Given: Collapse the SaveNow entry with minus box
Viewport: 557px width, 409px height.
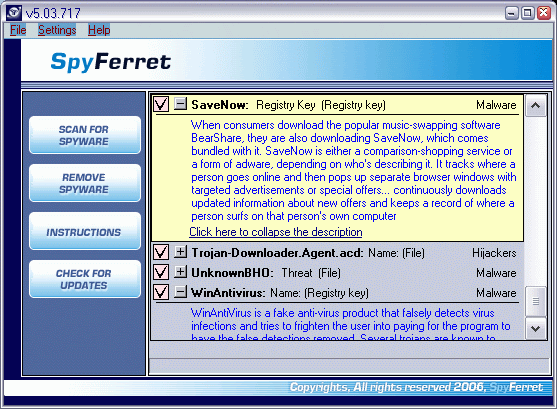Looking at the screenshot, I should 180,104.
